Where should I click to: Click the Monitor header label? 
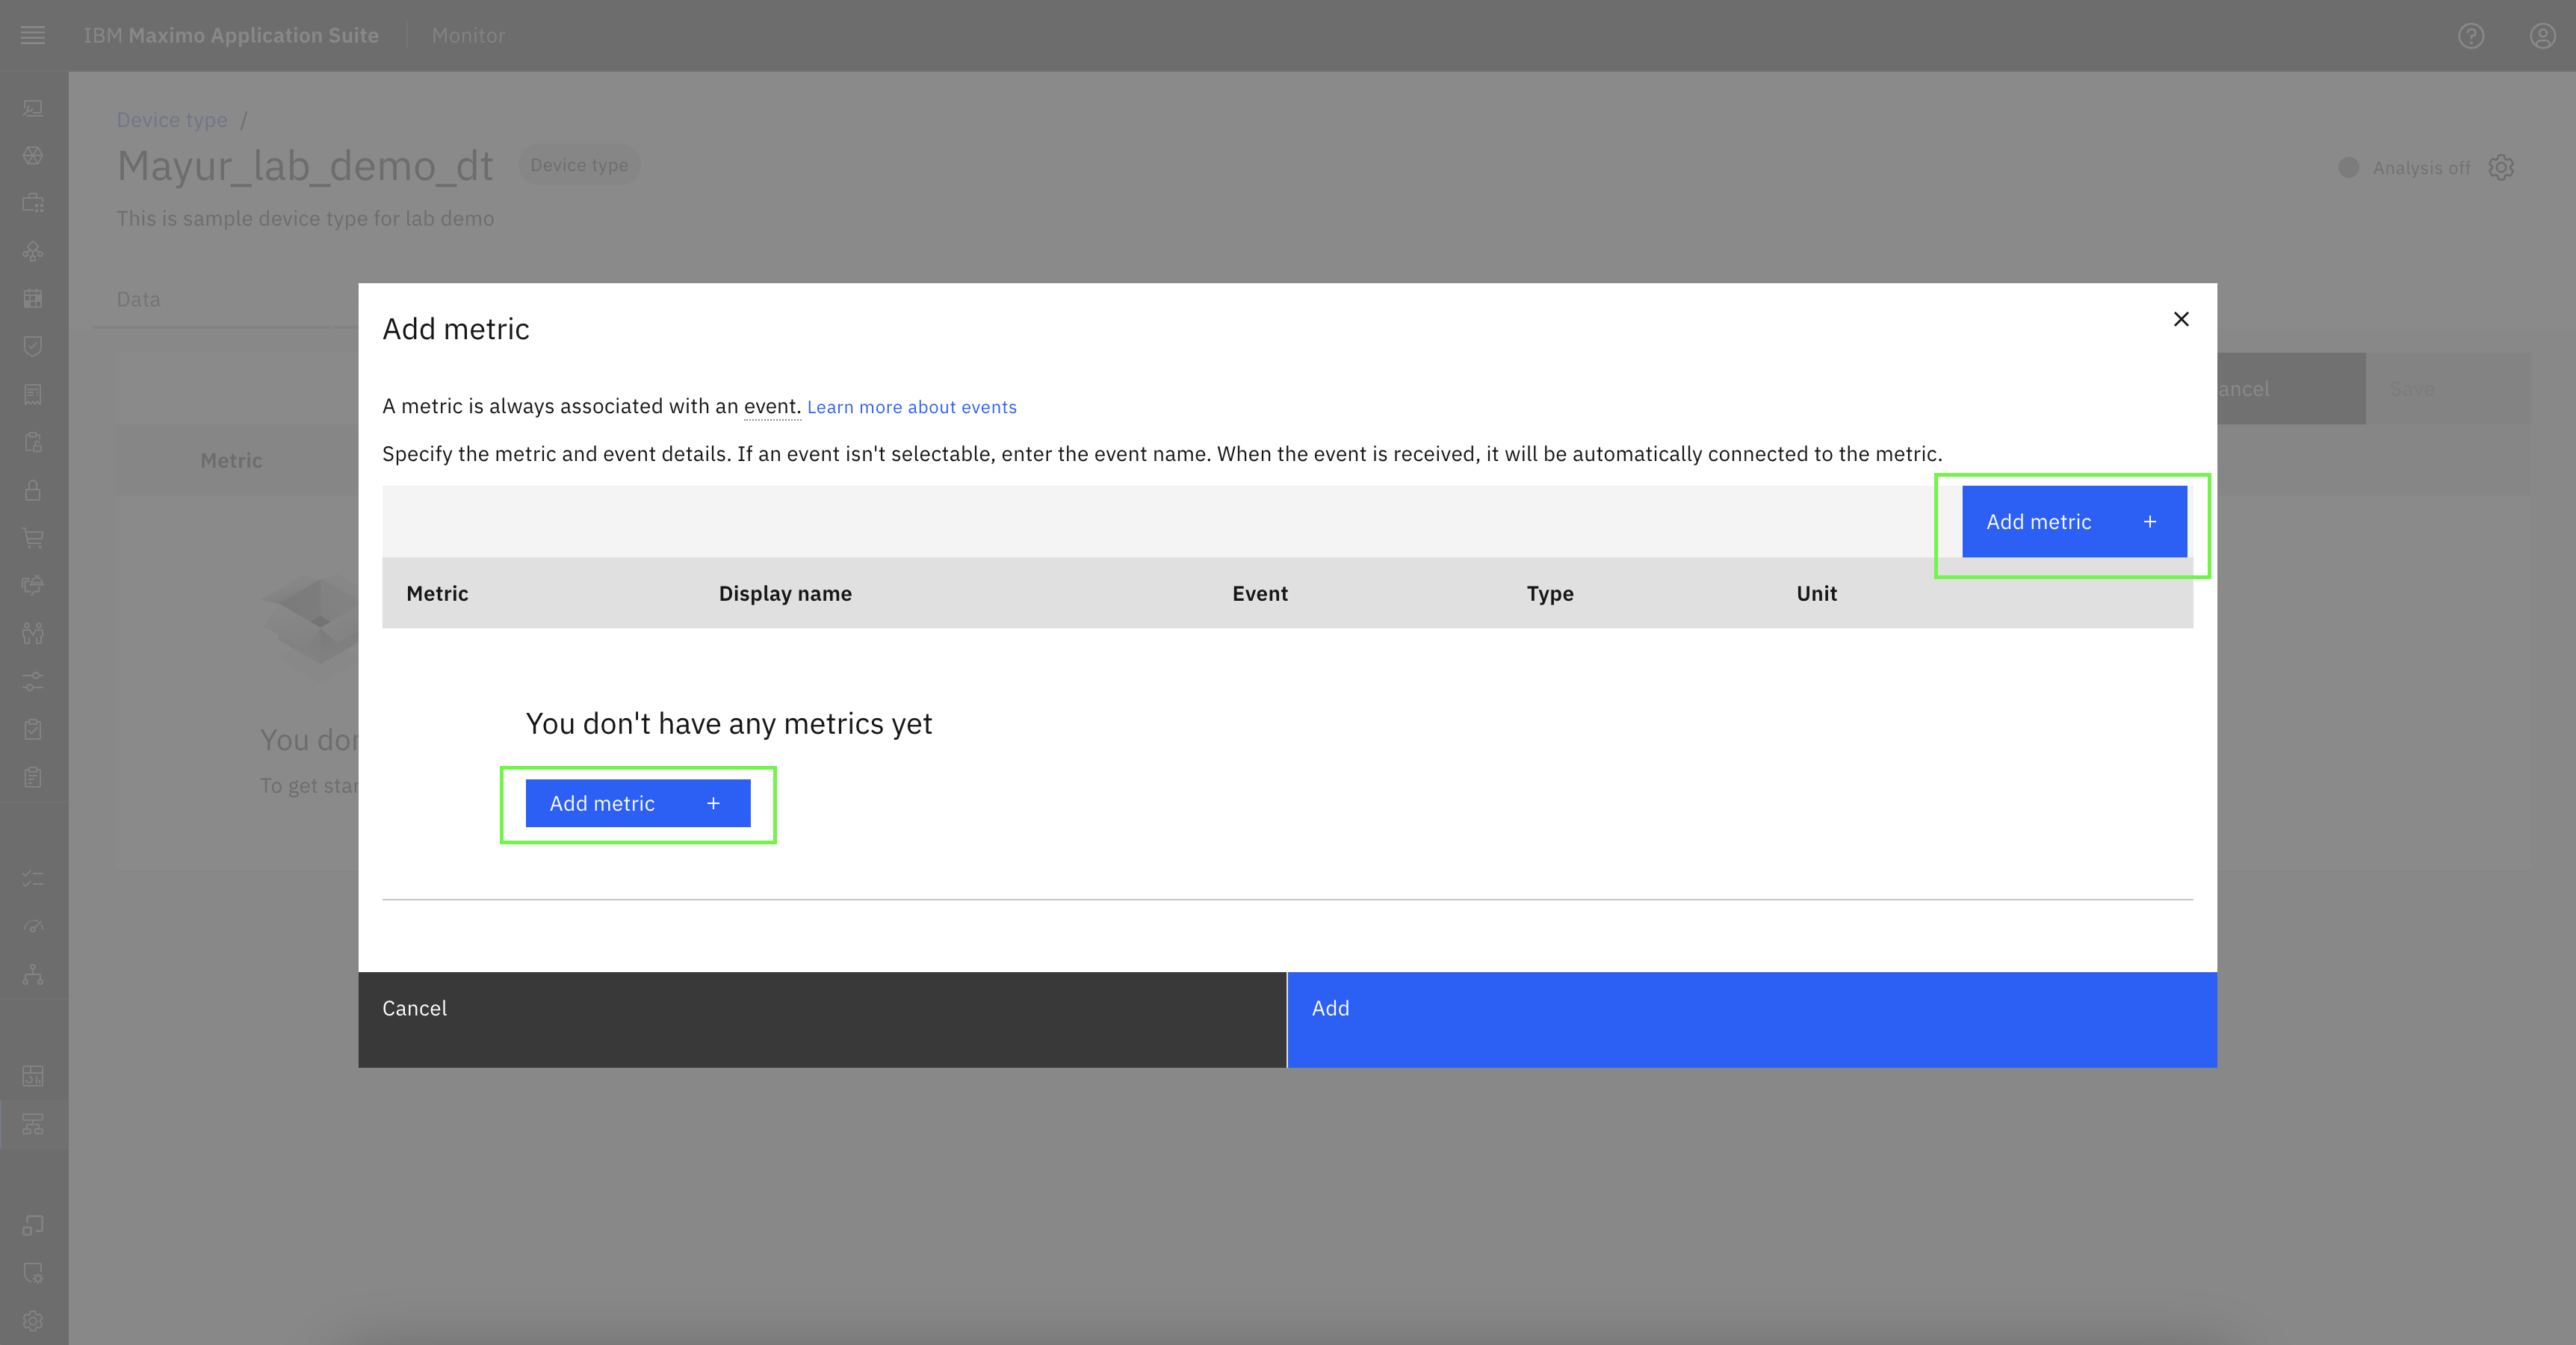(x=468, y=35)
